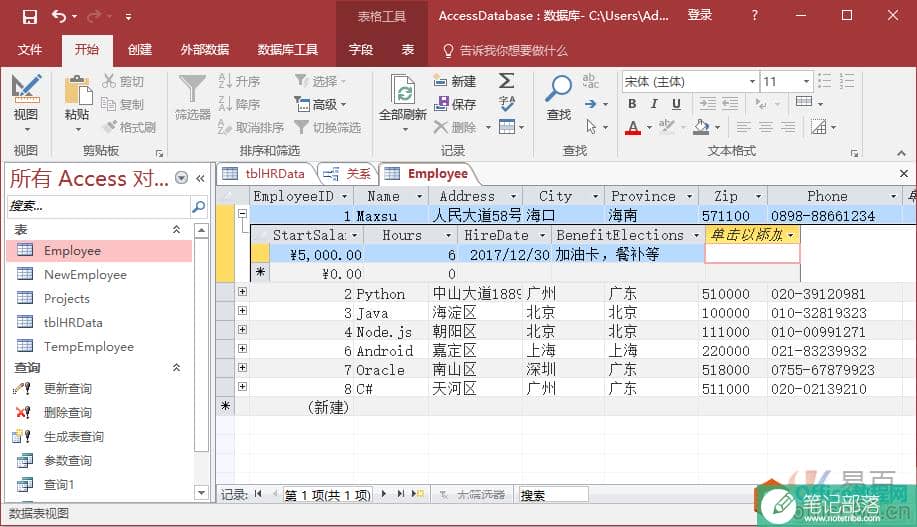Toggle Bold formatting
Screen dimensions: 917x527
(x=632, y=104)
